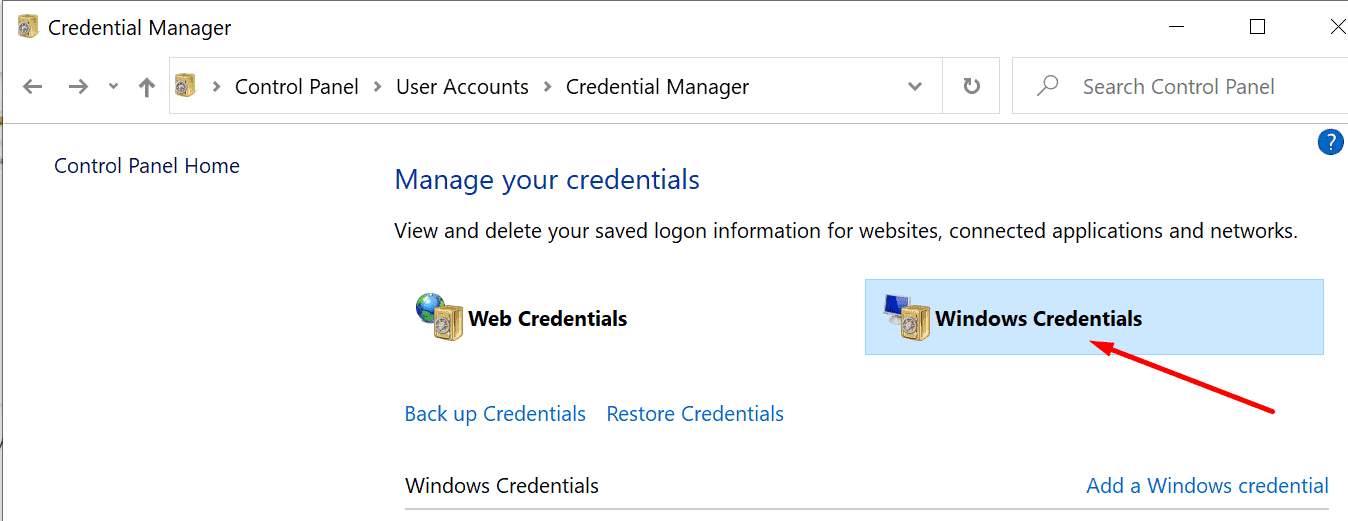Select the Windows Credentials tab

(x=1094, y=317)
